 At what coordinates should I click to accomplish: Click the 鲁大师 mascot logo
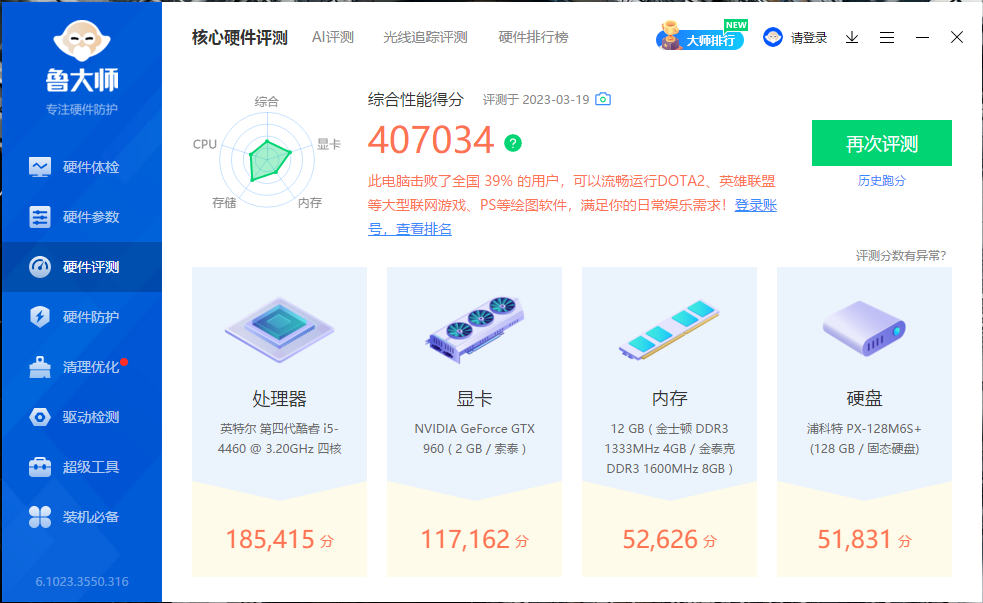(82, 41)
